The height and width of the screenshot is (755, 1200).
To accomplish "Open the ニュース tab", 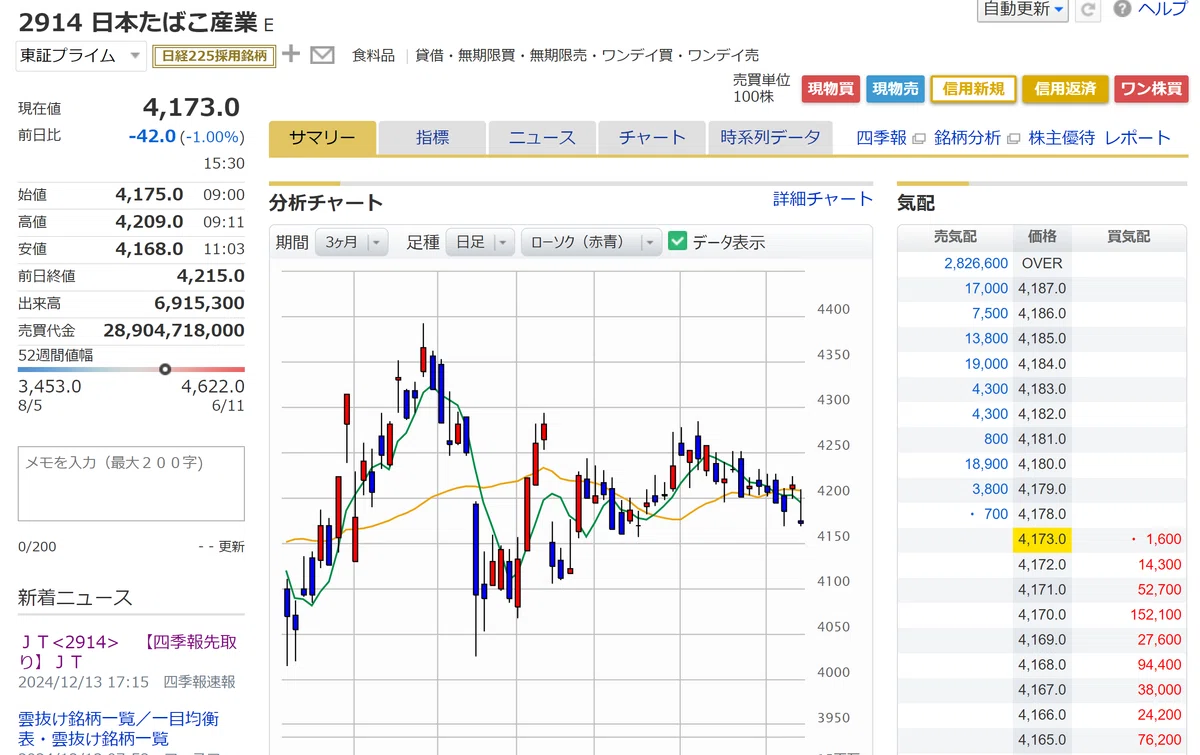I will pos(542,138).
